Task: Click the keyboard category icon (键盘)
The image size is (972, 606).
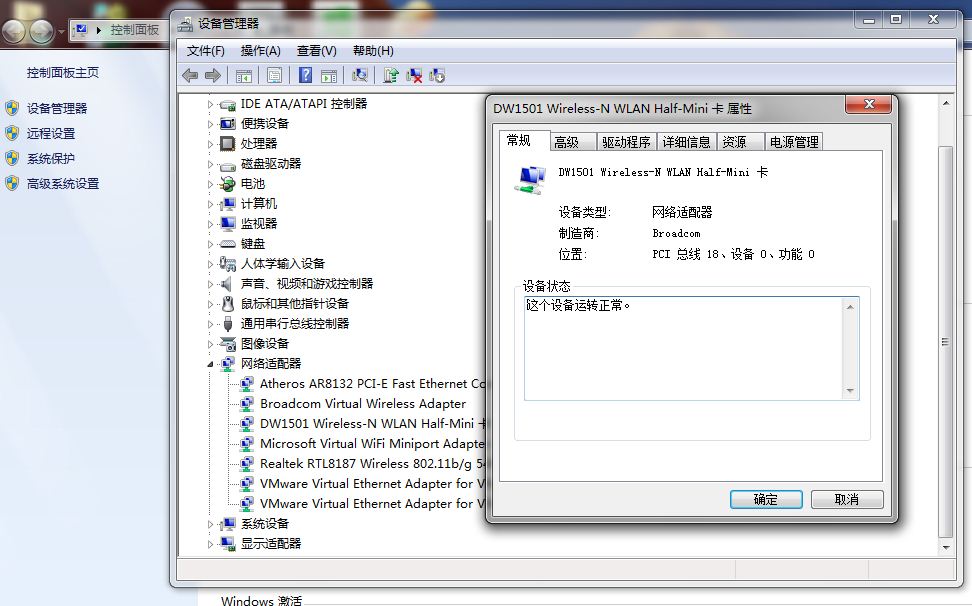Action: [x=228, y=244]
